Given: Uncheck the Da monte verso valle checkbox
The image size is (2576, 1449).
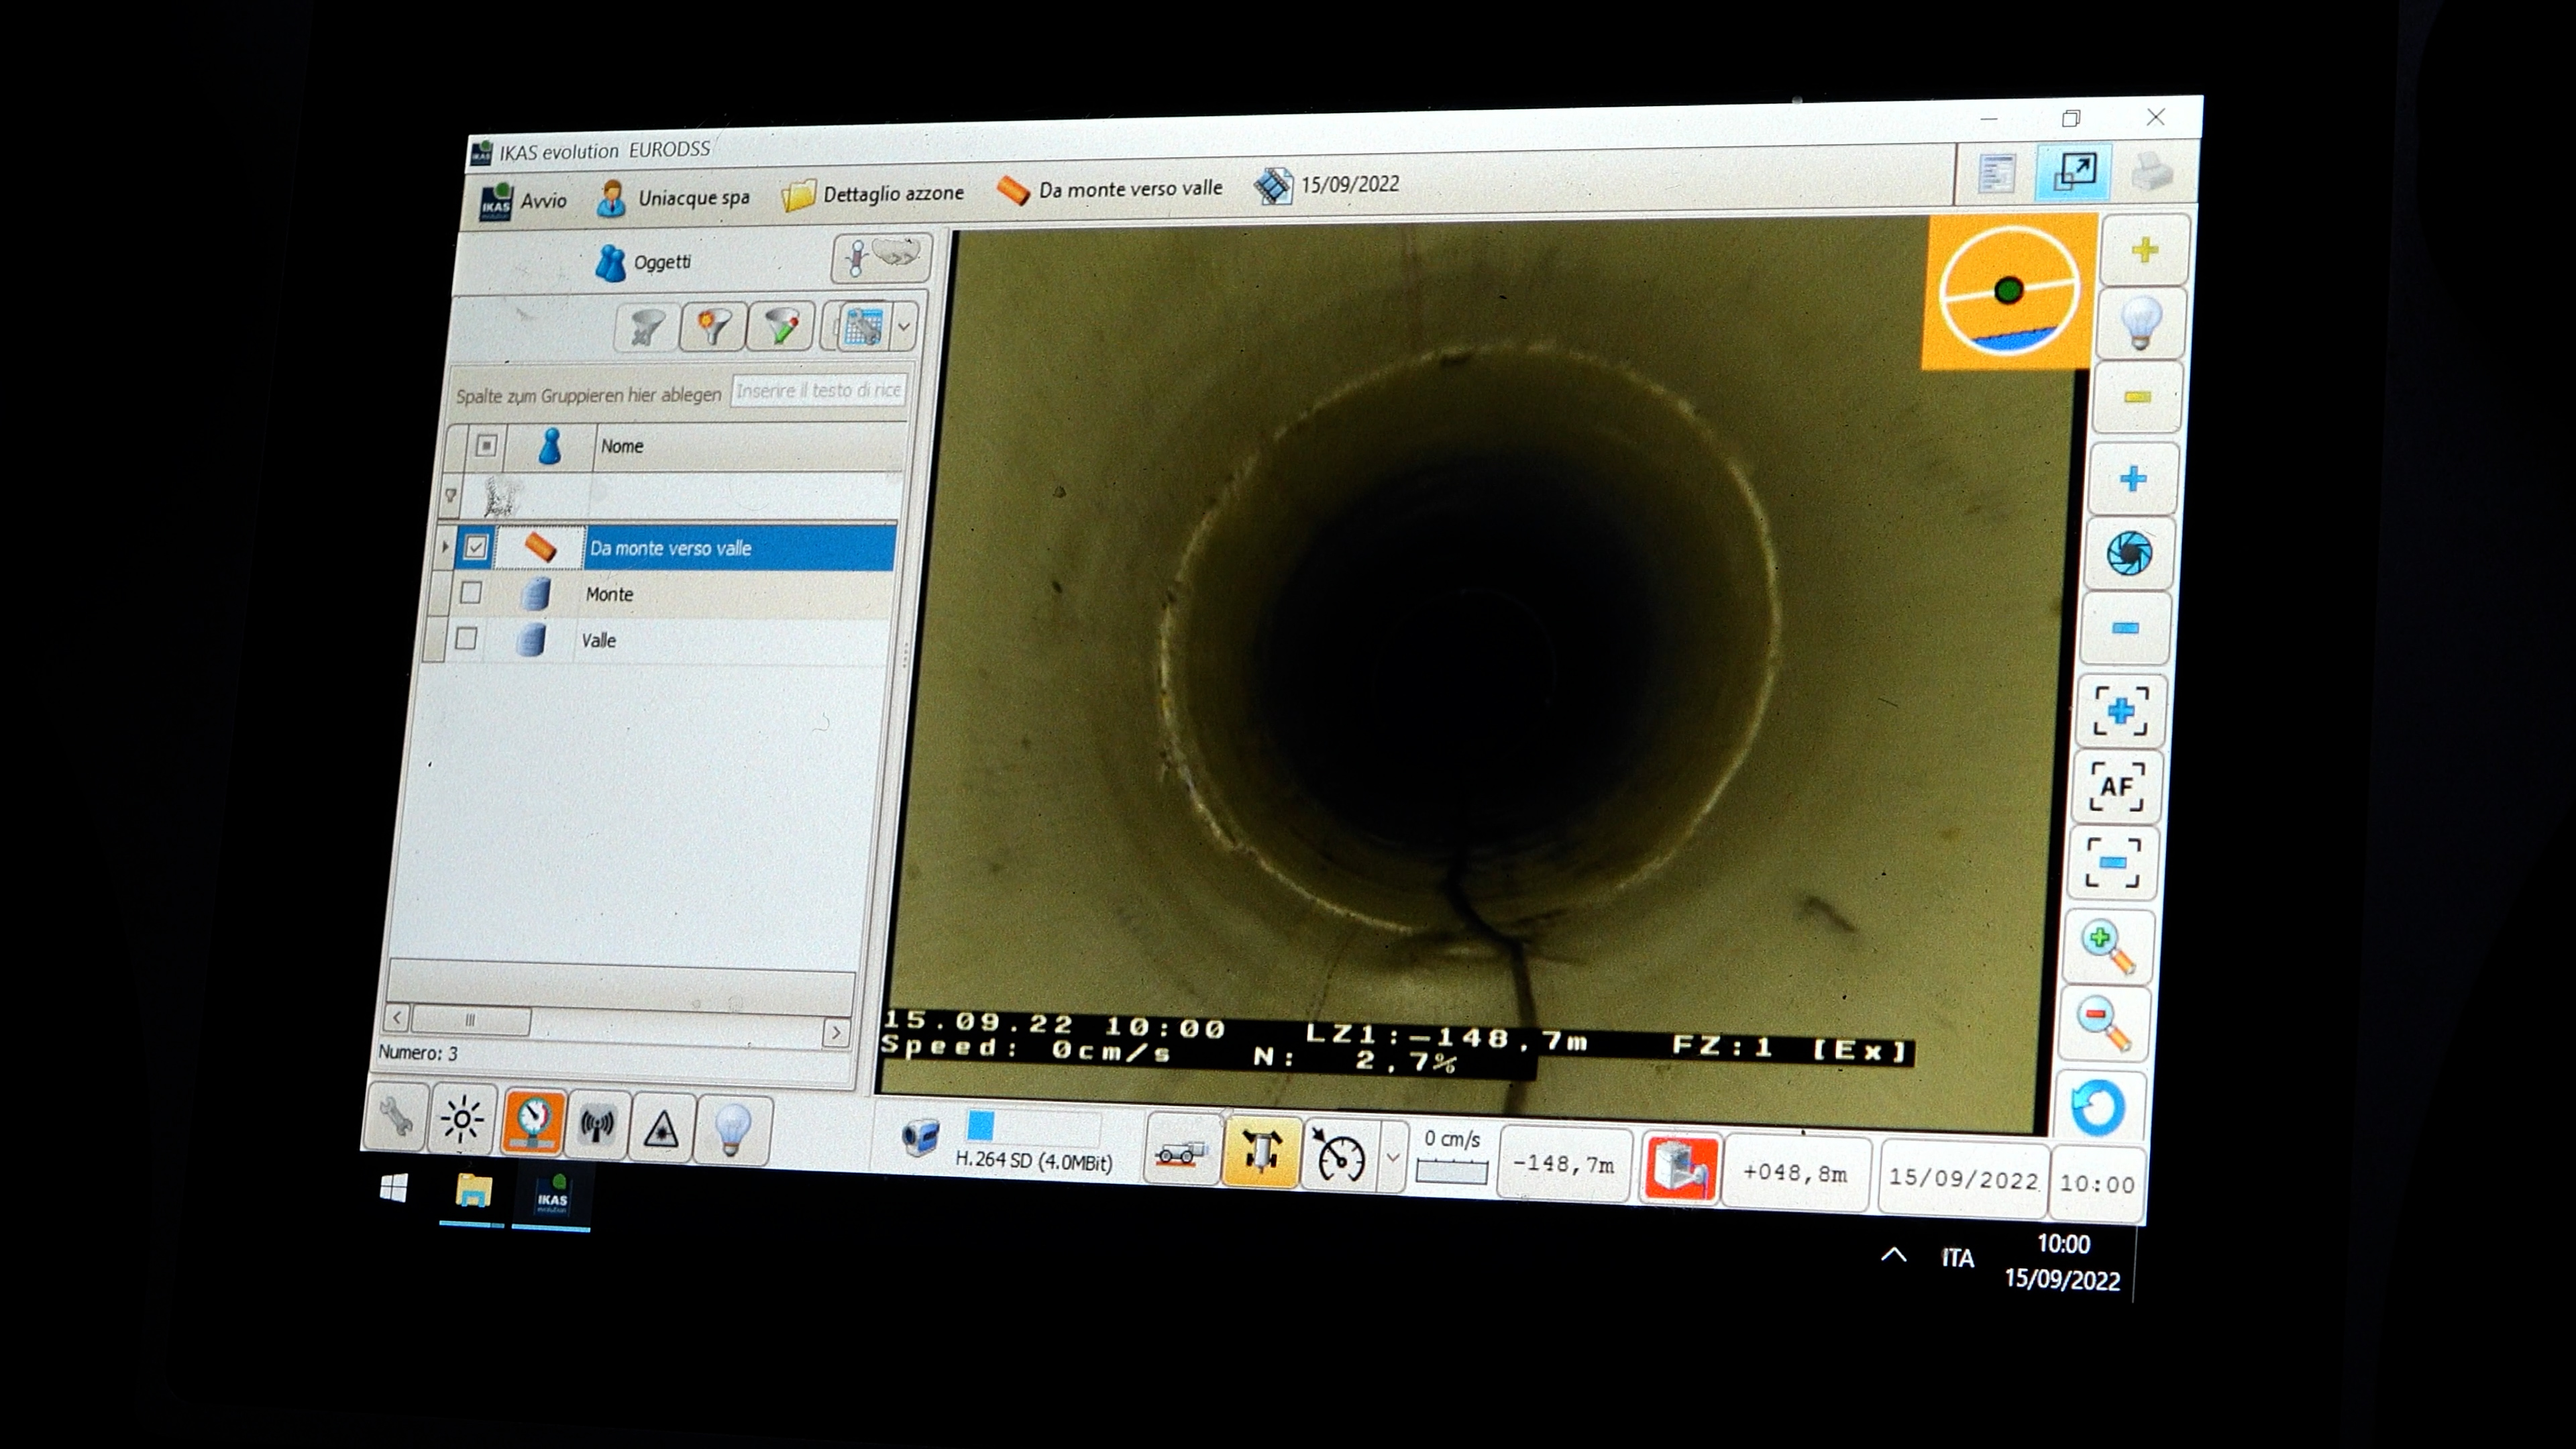Looking at the screenshot, I should pos(475,547).
